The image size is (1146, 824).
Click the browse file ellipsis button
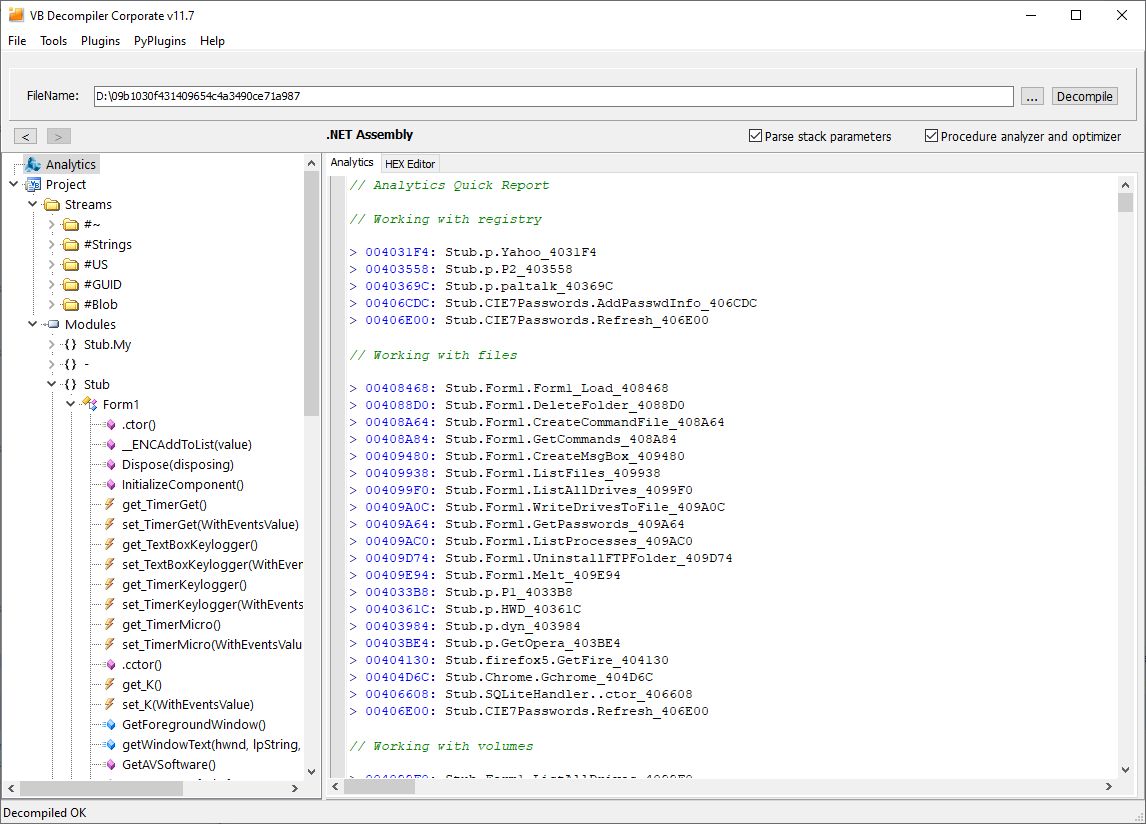pyautogui.click(x=1031, y=97)
